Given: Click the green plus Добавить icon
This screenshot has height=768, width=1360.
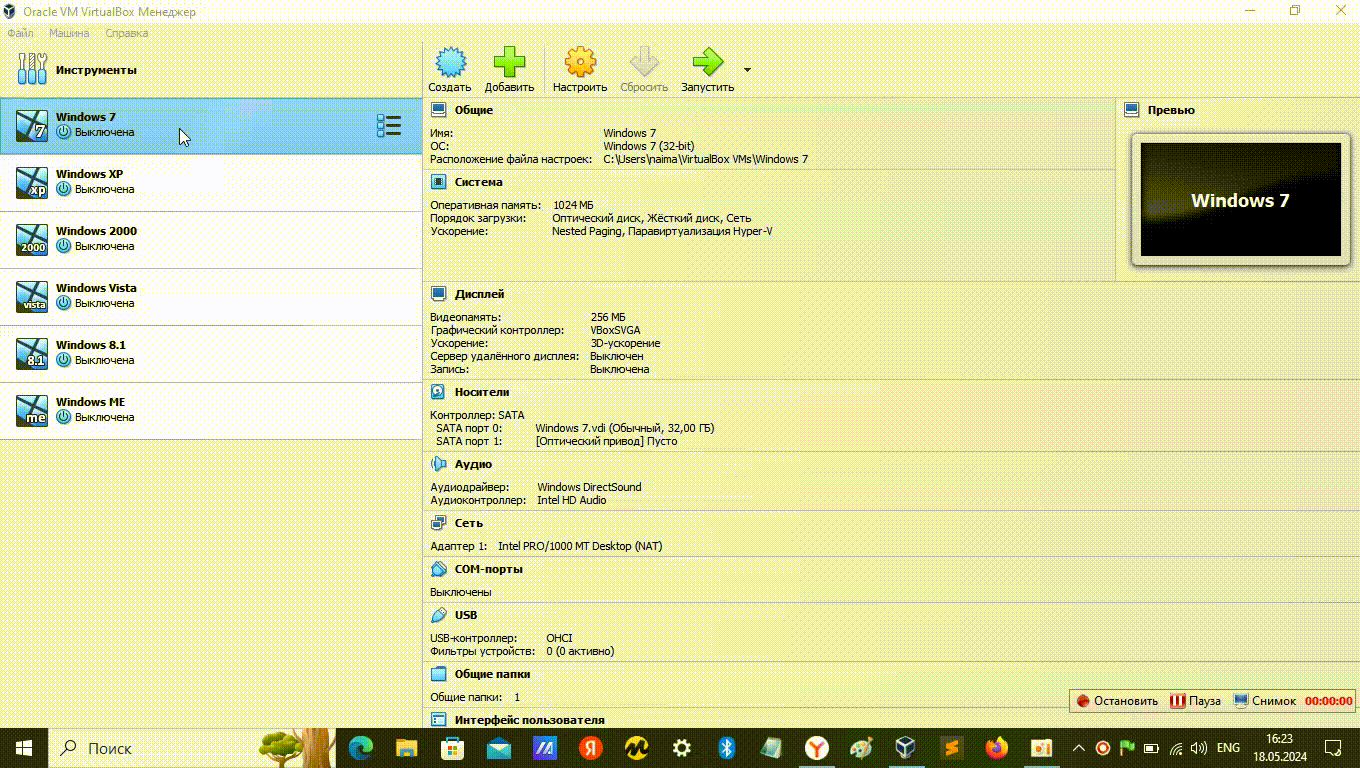Looking at the screenshot, I should click(509, 62).
